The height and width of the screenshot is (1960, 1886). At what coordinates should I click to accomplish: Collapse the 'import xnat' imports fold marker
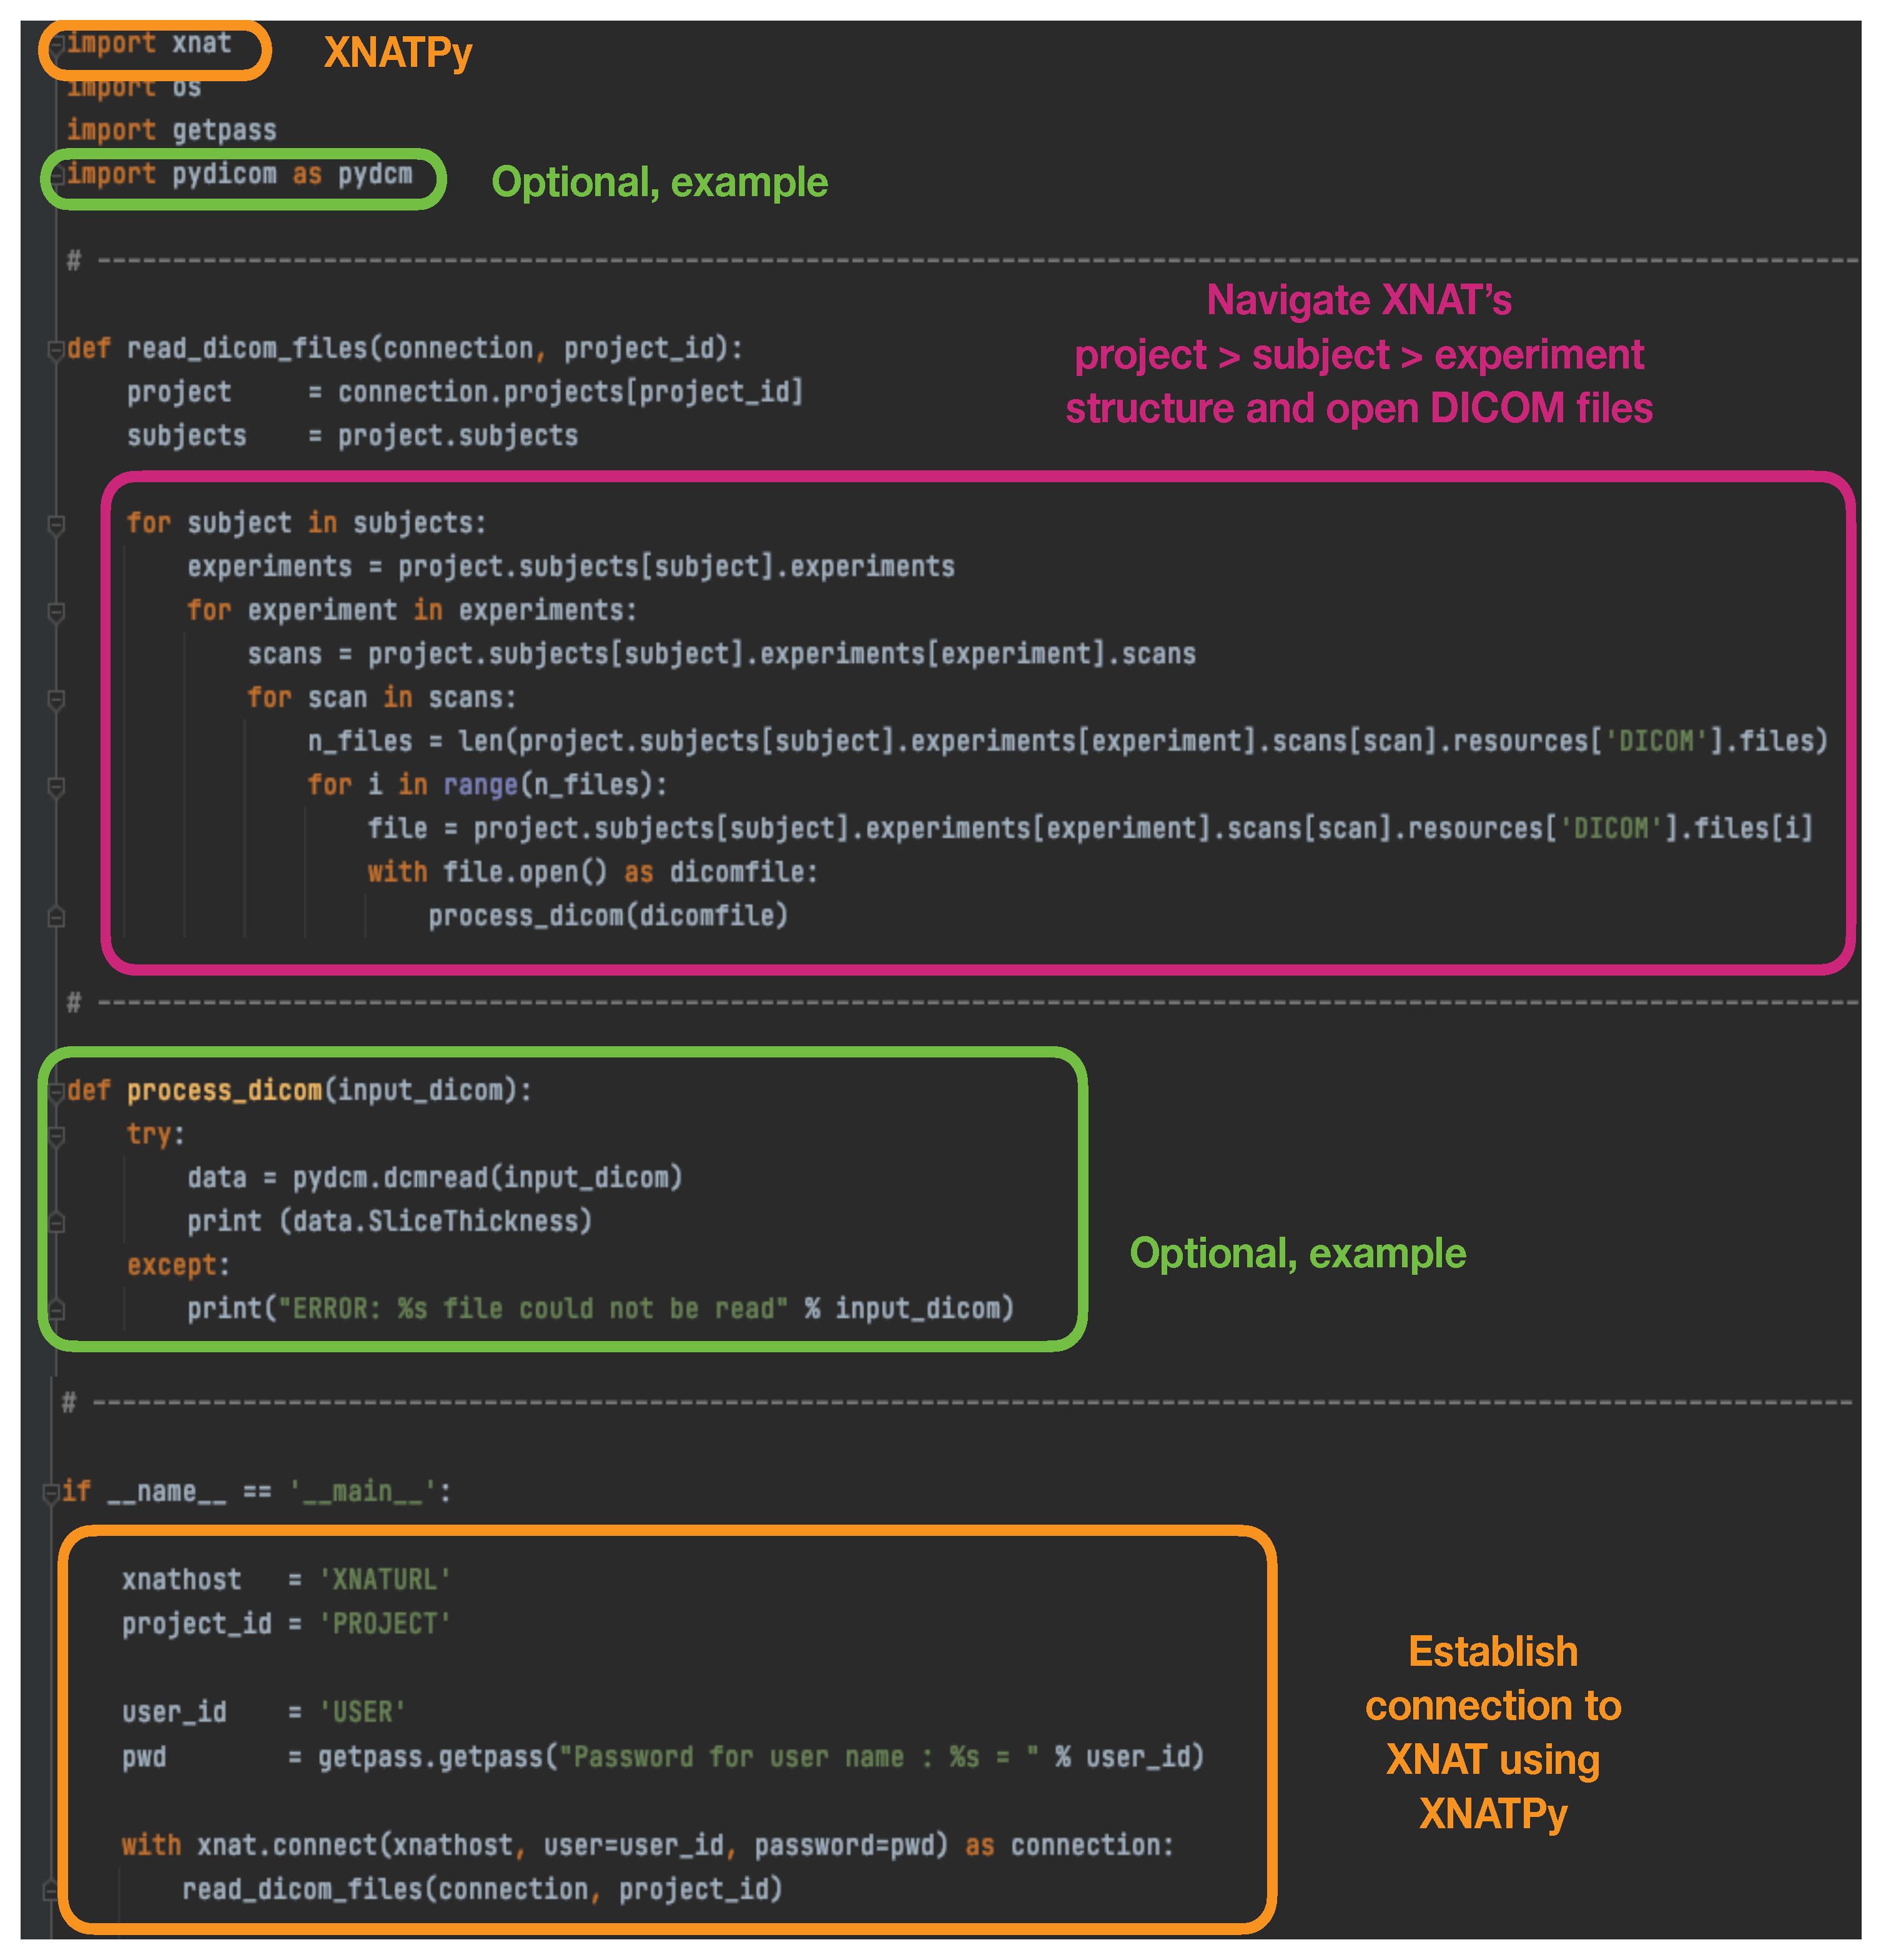(58, 44)
